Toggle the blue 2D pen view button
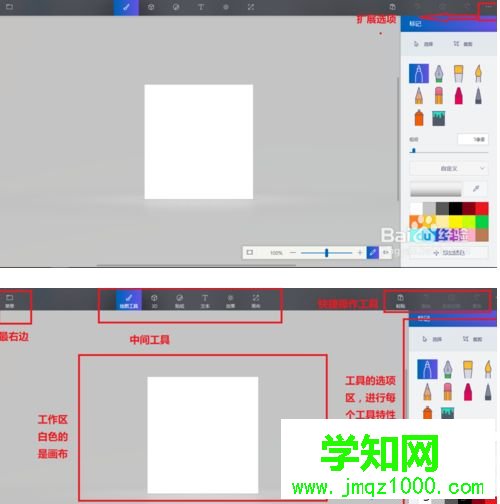 [x=372, y=253]
